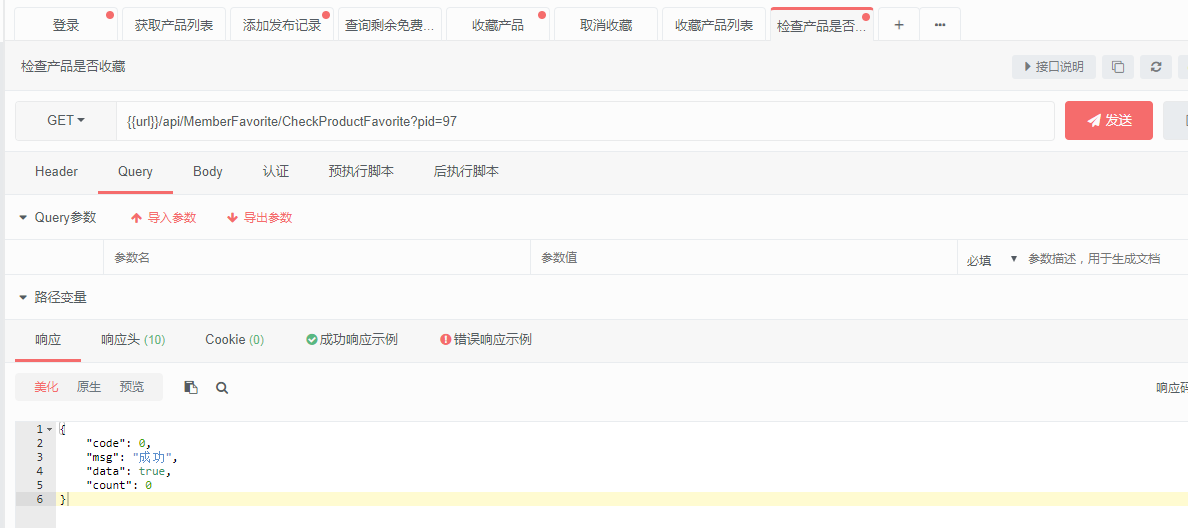Click the 参数名 input cell

click(317, 258)
